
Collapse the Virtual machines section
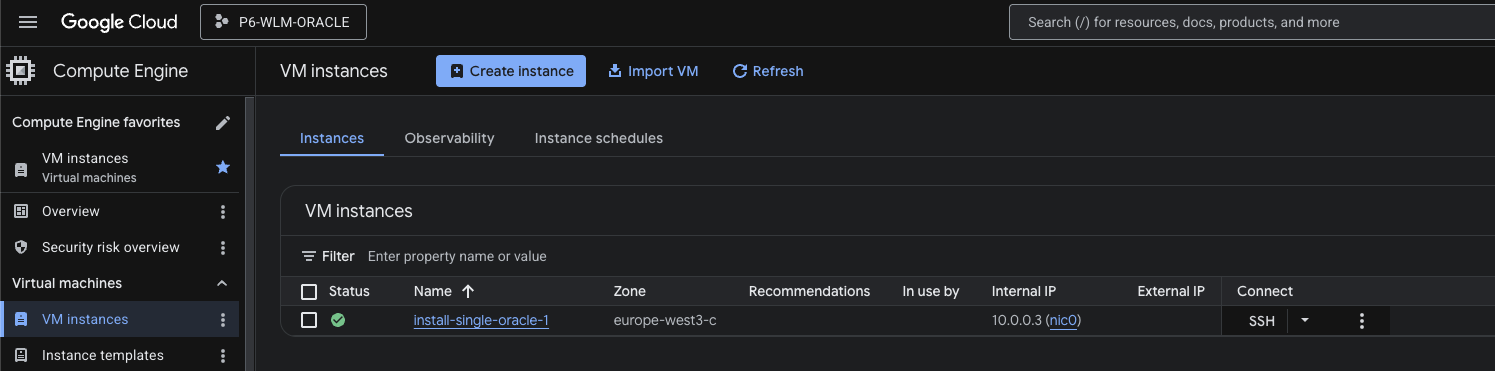(x=222, y=283)
